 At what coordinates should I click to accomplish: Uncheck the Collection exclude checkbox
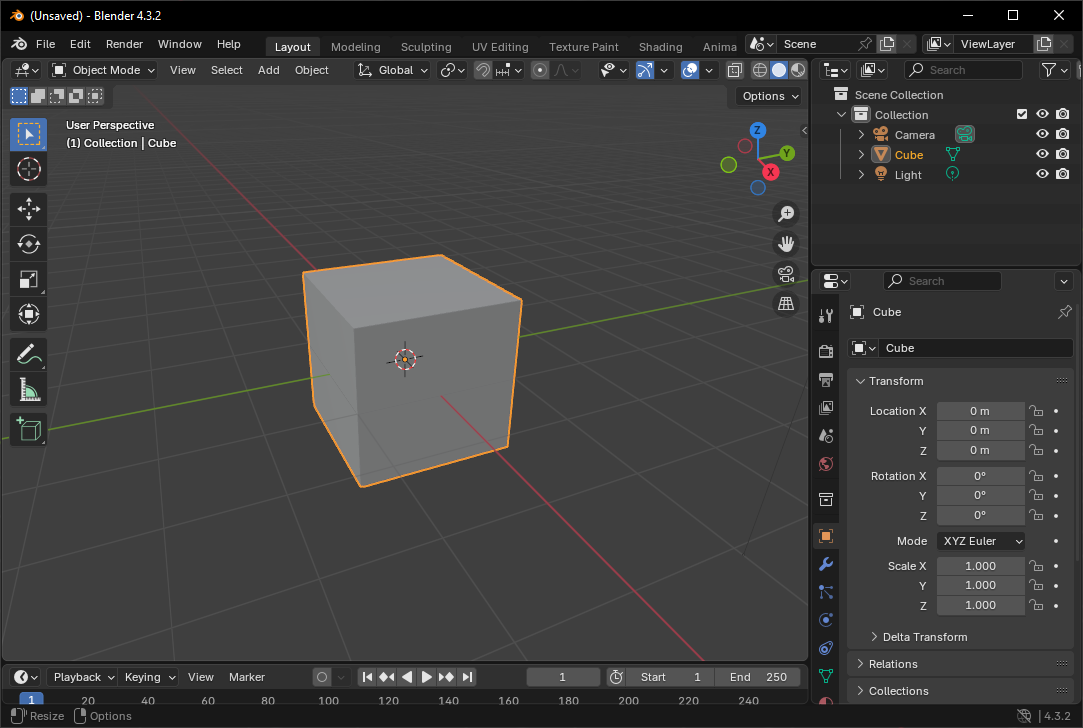pos(1022,115)
